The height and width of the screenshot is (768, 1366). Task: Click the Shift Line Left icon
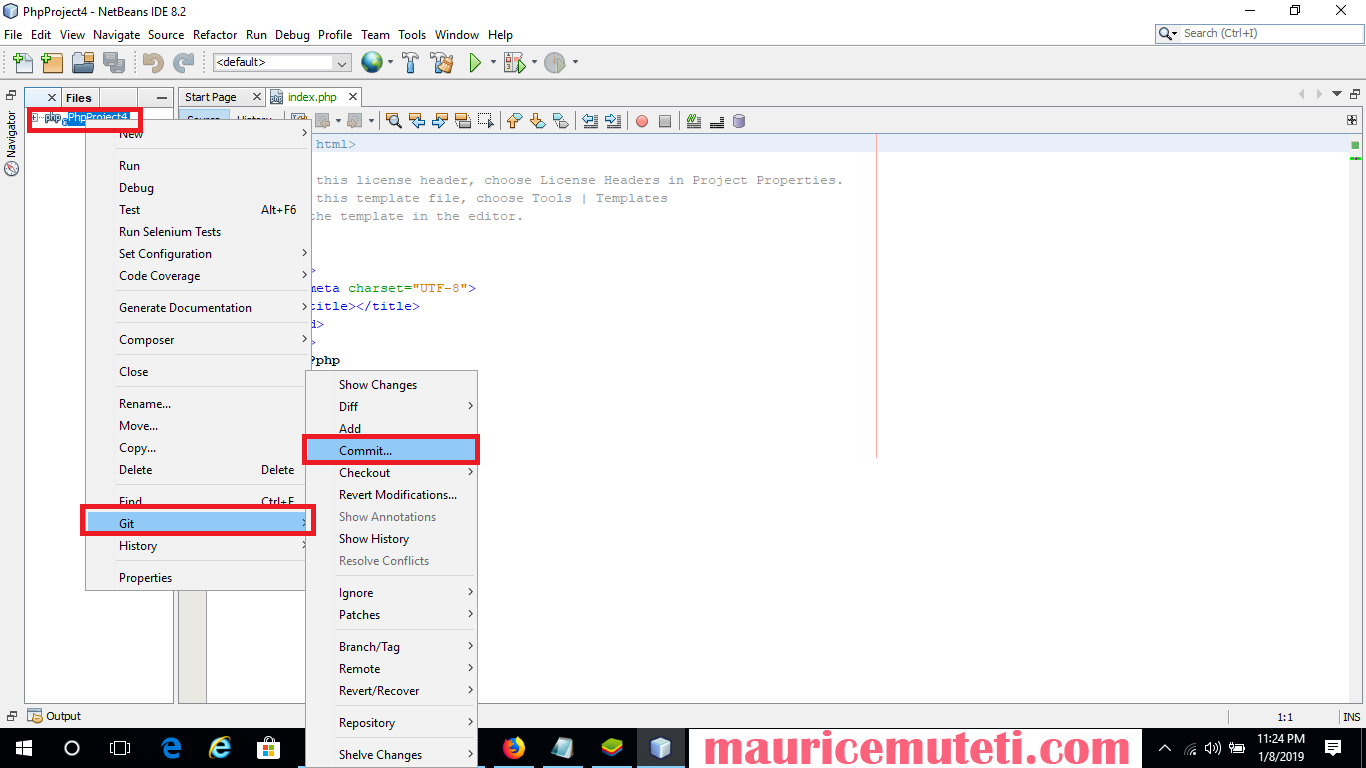click(x=590, y=121)
